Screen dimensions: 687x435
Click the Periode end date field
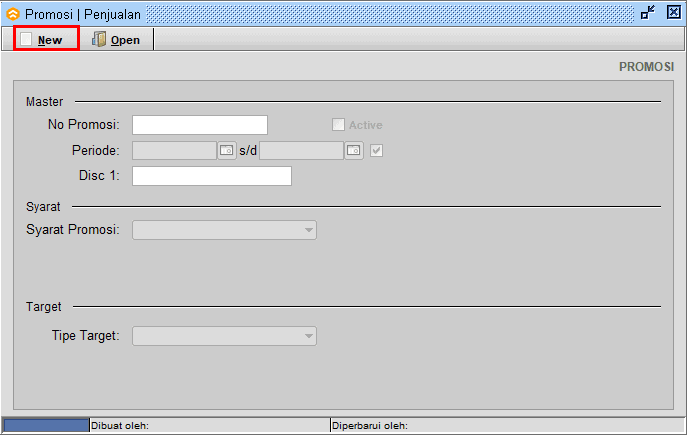(x=301, y=151)
